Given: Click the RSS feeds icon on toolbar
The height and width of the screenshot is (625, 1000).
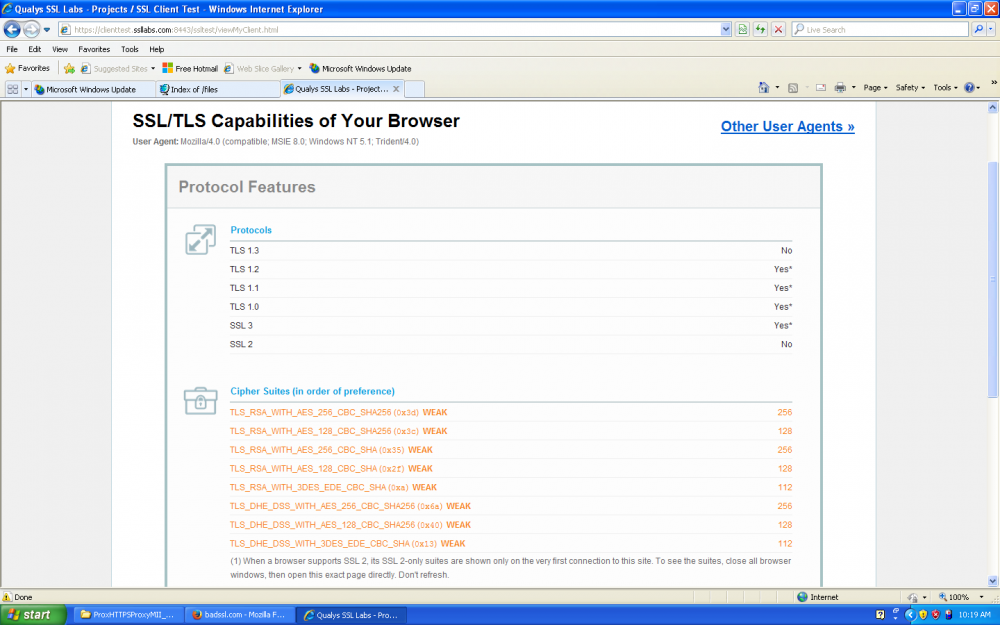Looking at the screenshot, I should [792, 87].
